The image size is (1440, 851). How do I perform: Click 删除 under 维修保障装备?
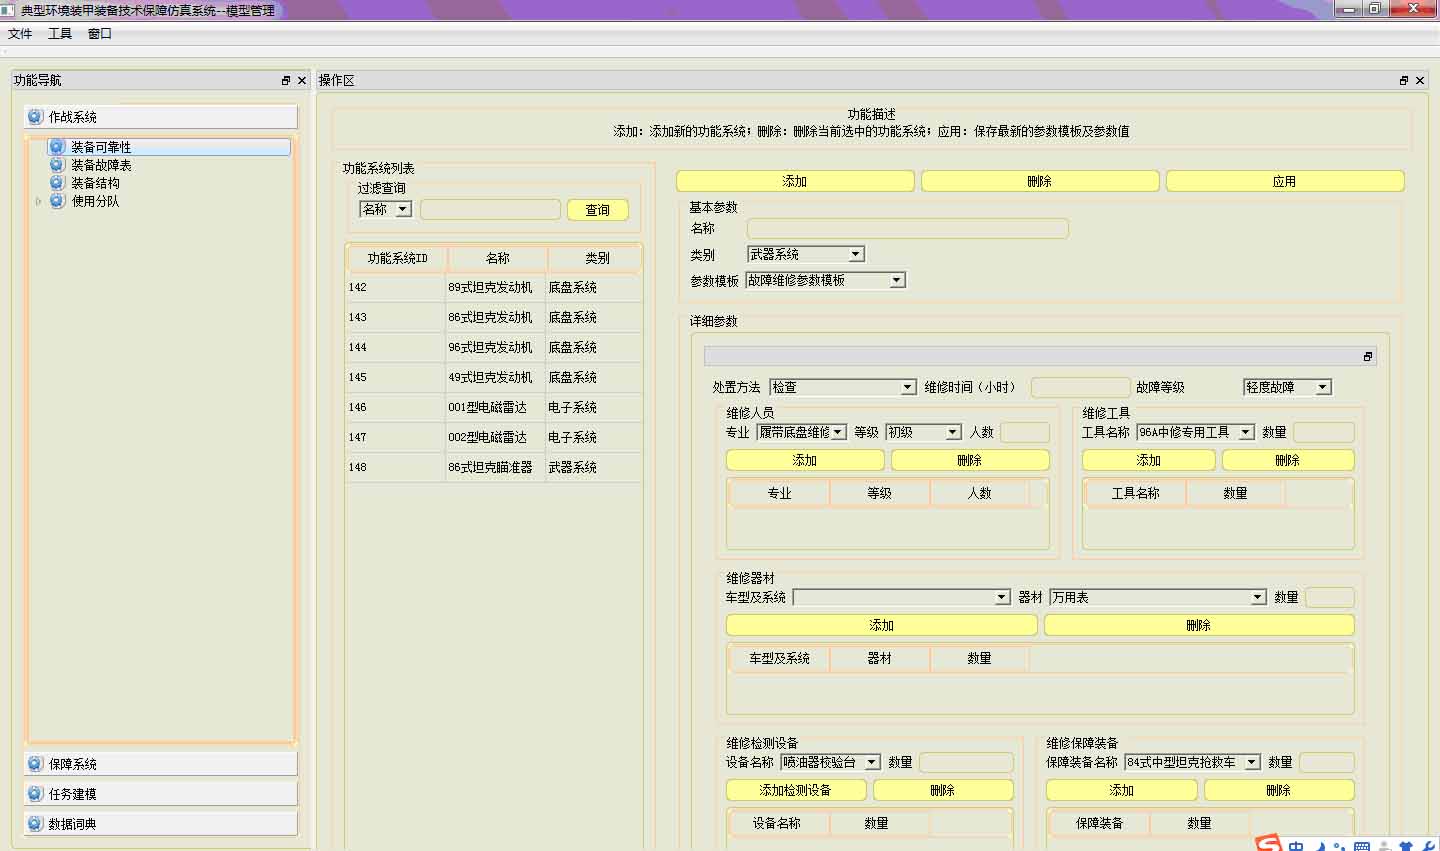coord(1279,790)
